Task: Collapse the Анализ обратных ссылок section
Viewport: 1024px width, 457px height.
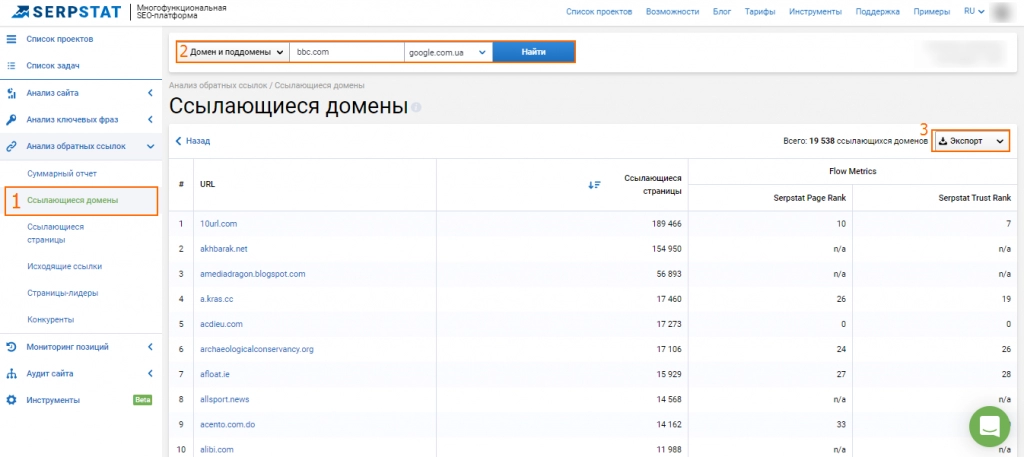Action: tap(150, 147)
